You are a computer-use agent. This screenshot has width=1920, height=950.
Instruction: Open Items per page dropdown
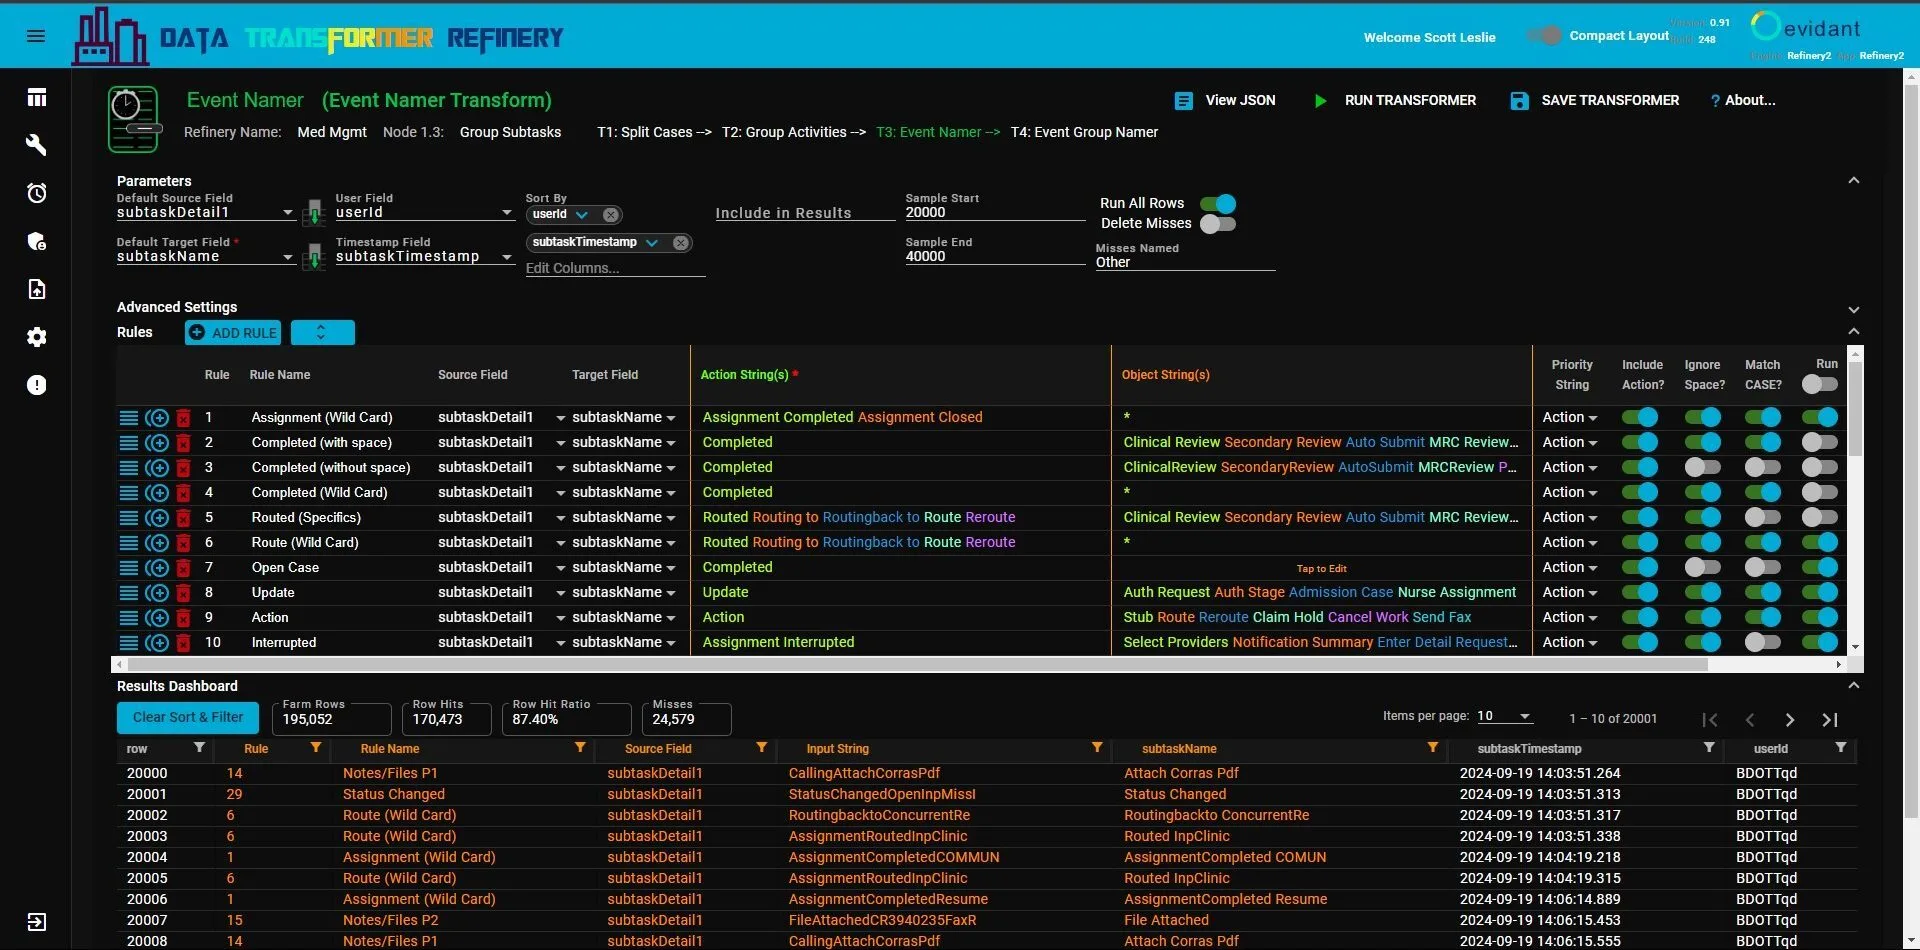(x=1504, y=717)
